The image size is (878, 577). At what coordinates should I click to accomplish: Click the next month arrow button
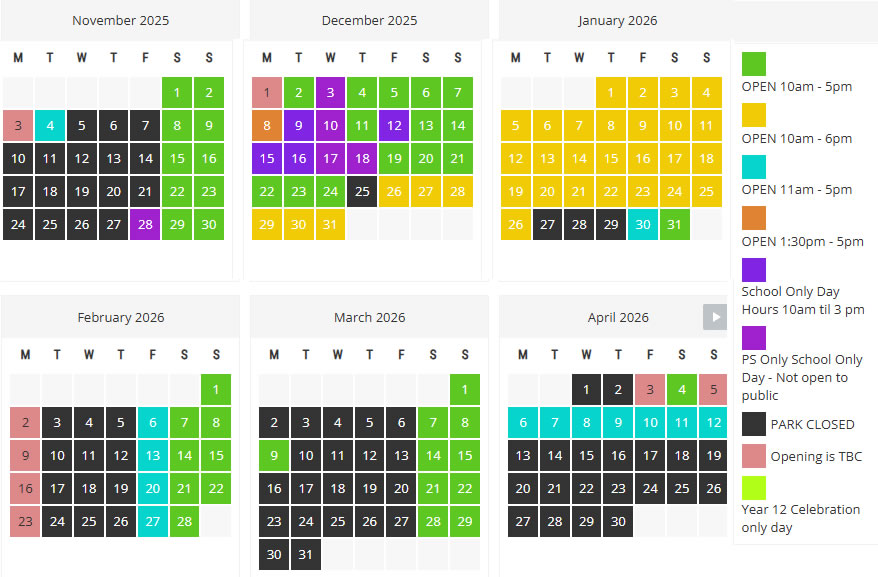pos(714,317)
